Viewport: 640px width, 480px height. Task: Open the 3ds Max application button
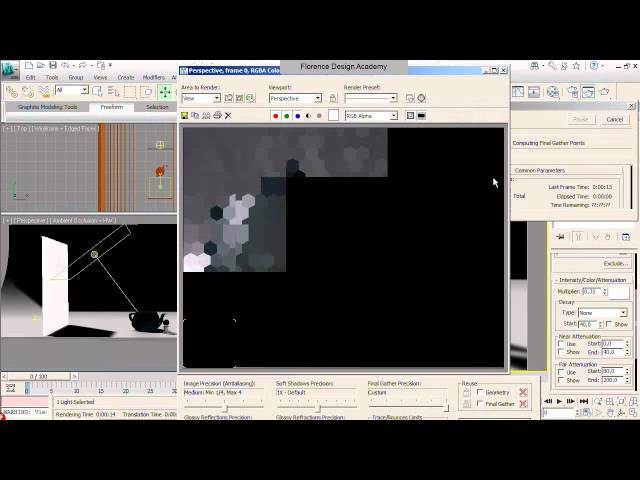10,70
